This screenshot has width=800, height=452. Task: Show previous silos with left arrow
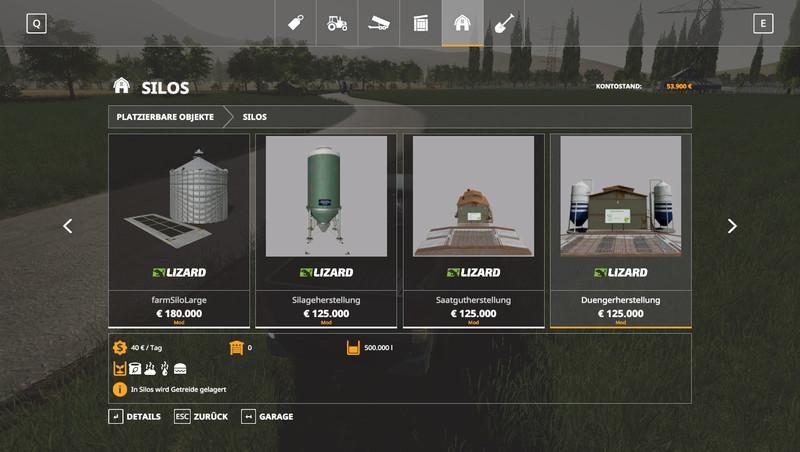[x=67, y=226]
